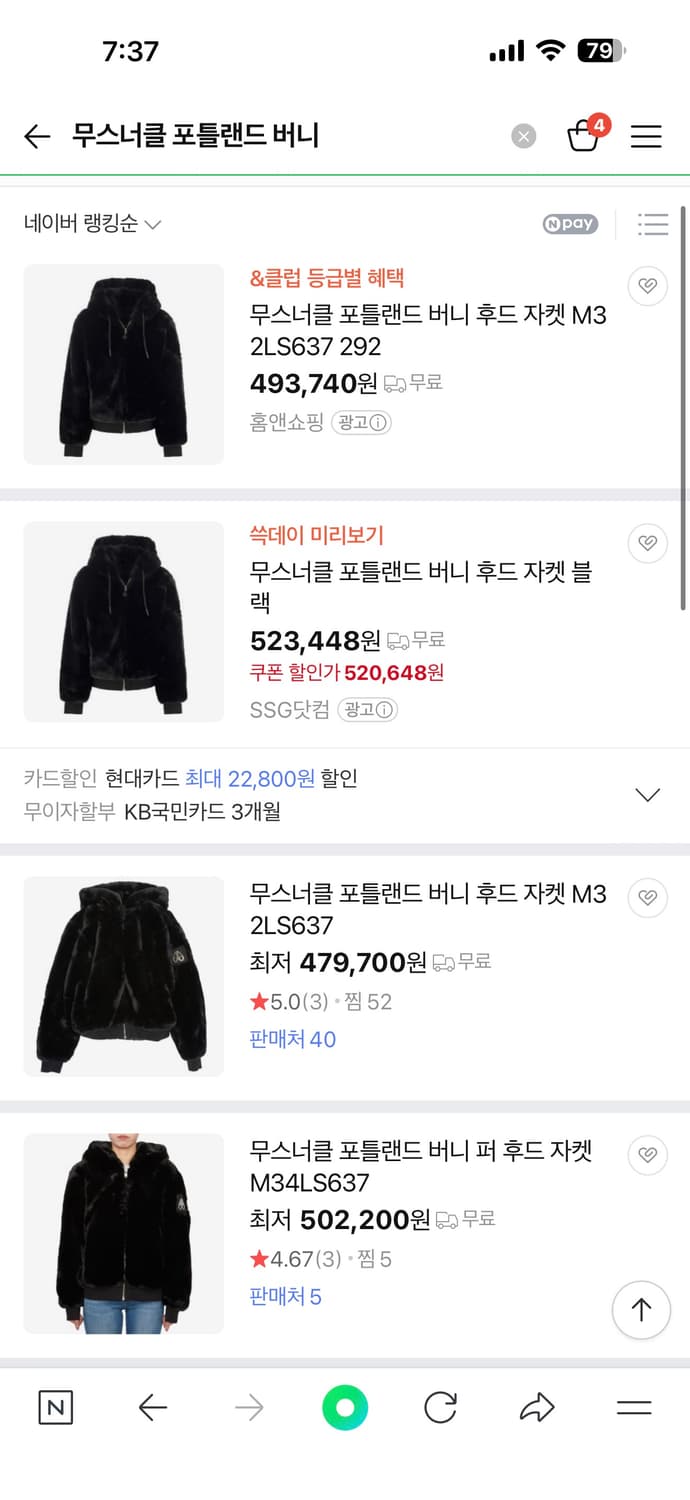The width and height of the screenshot is (690, 1500).
Task: Switch to list view with the layout icon
Action: 654,225
